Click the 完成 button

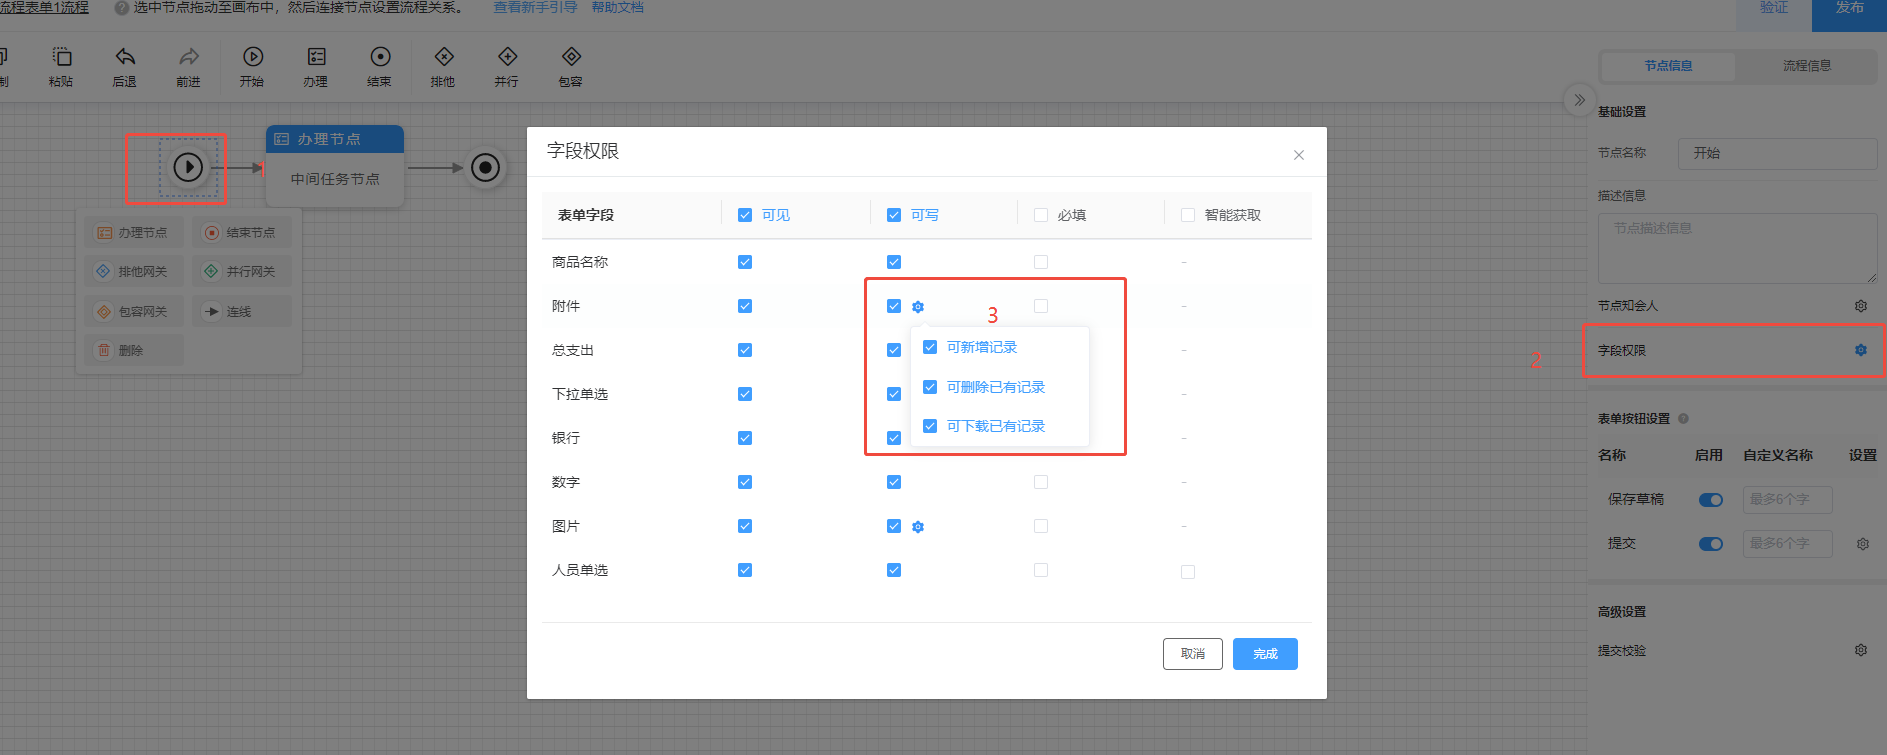click(1265, 654)
